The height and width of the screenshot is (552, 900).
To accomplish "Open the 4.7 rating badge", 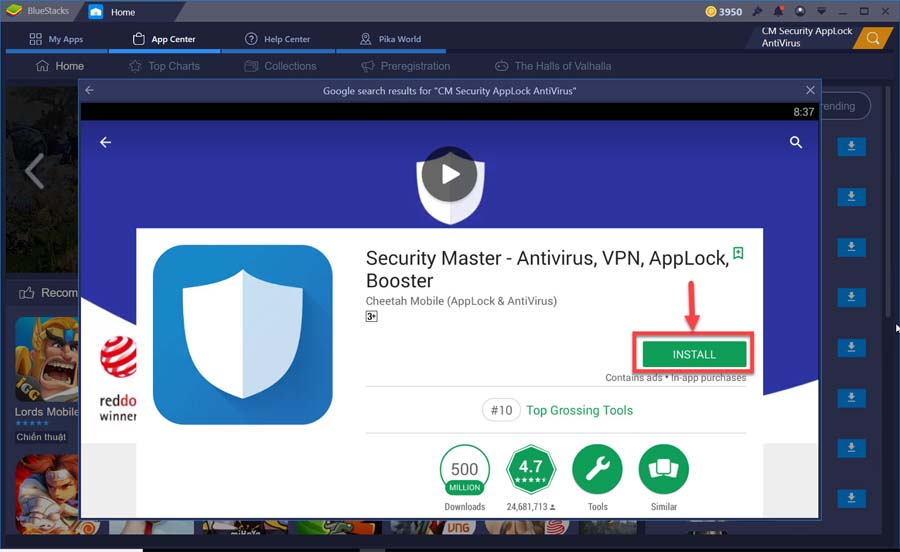I will pos(531,469).
